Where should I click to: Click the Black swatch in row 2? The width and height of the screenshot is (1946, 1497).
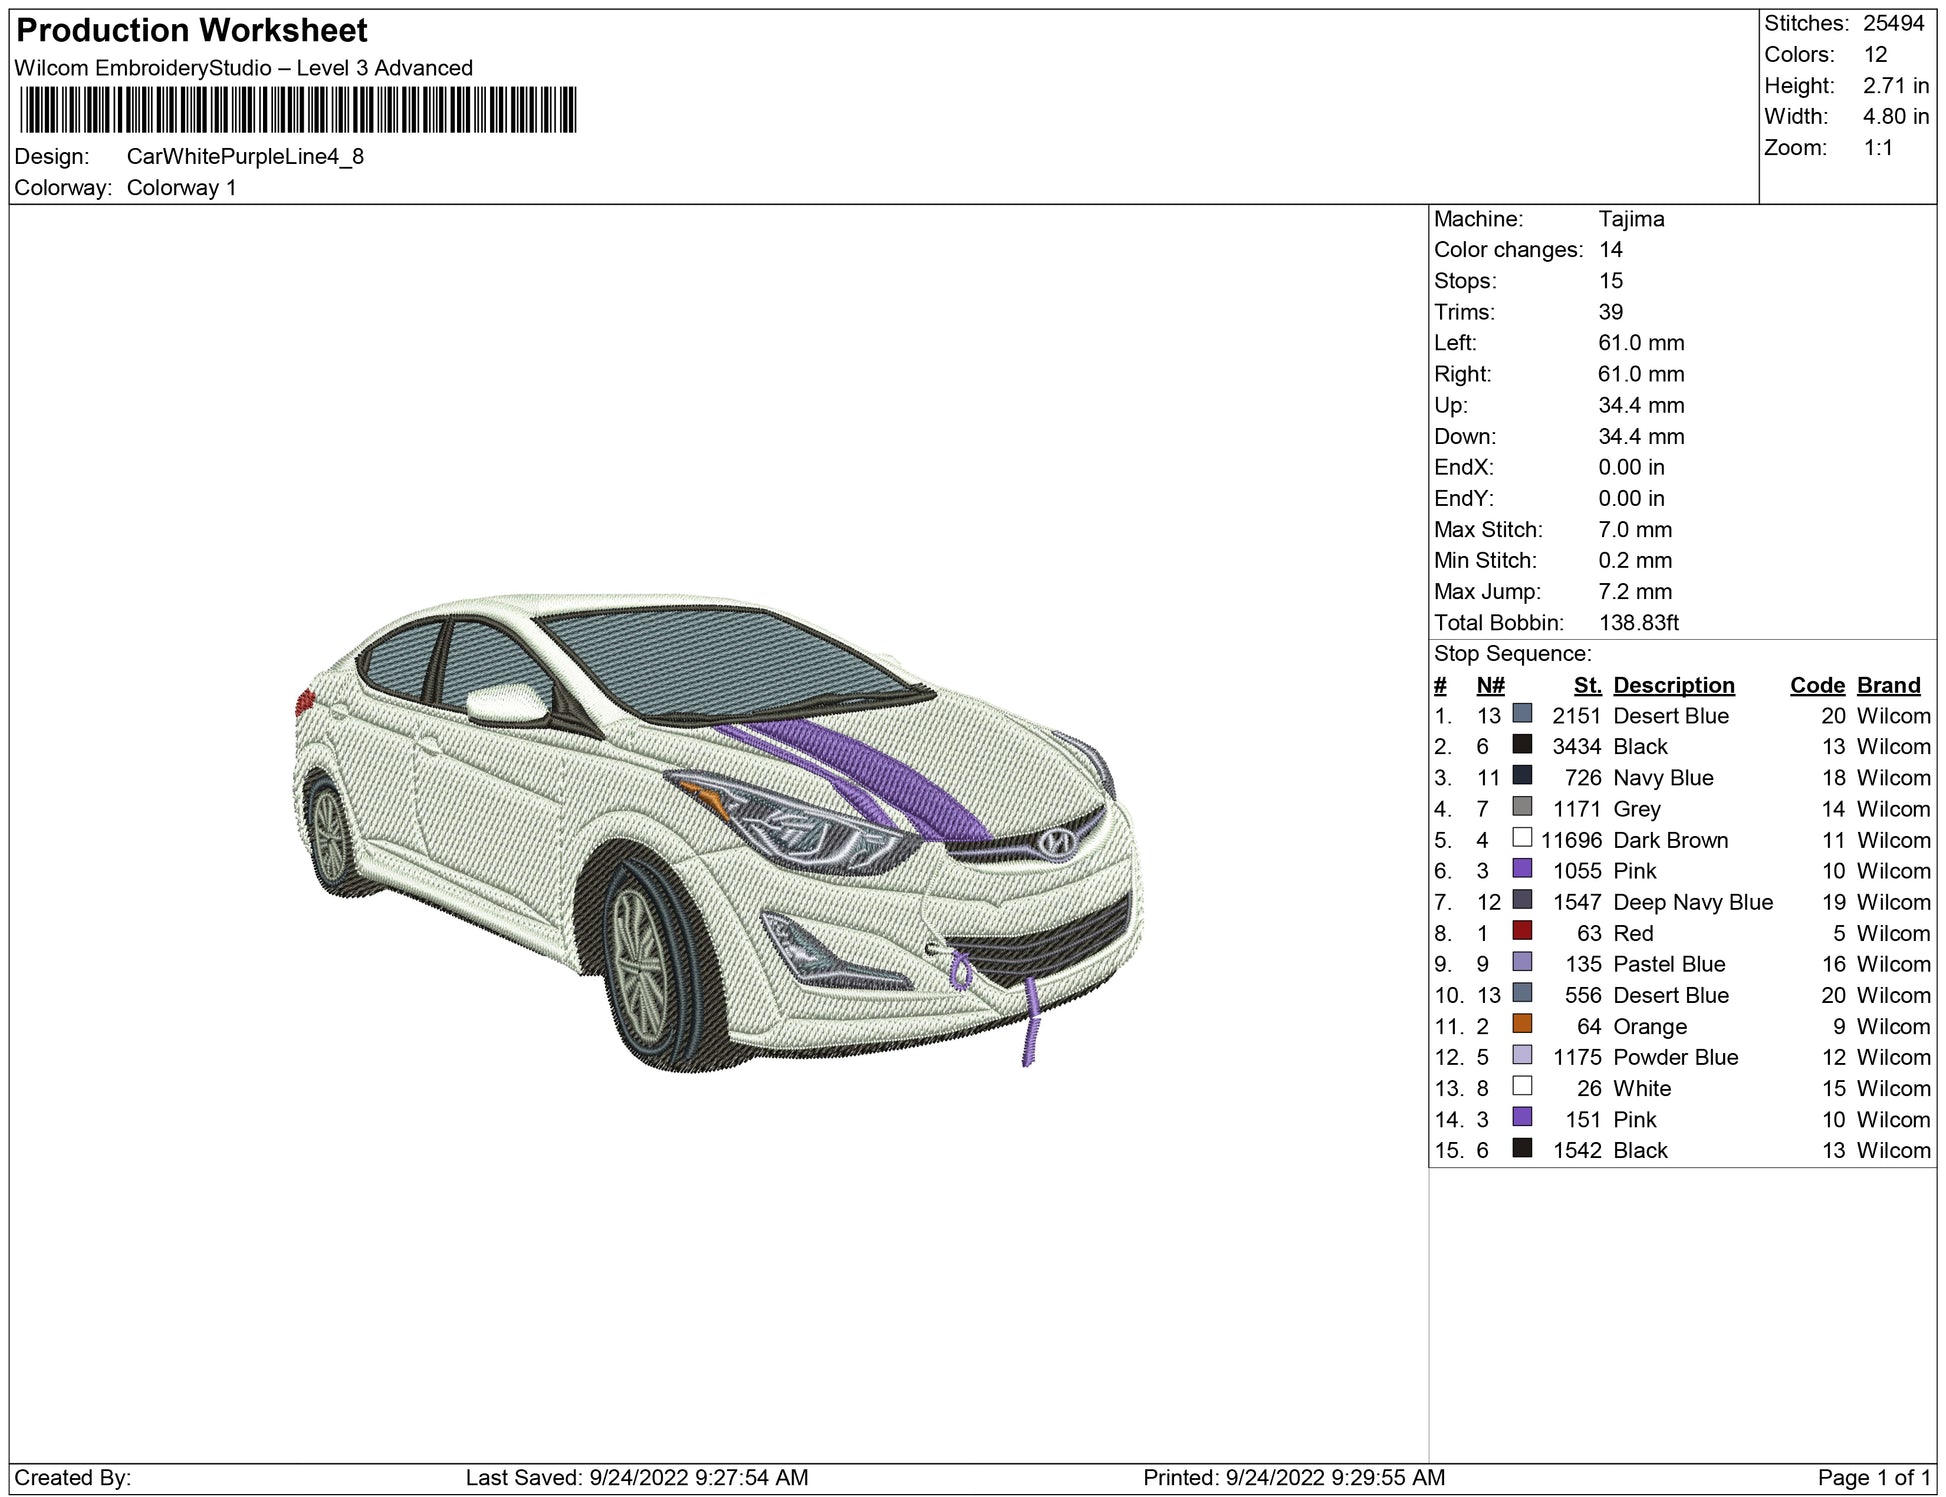1522,744
